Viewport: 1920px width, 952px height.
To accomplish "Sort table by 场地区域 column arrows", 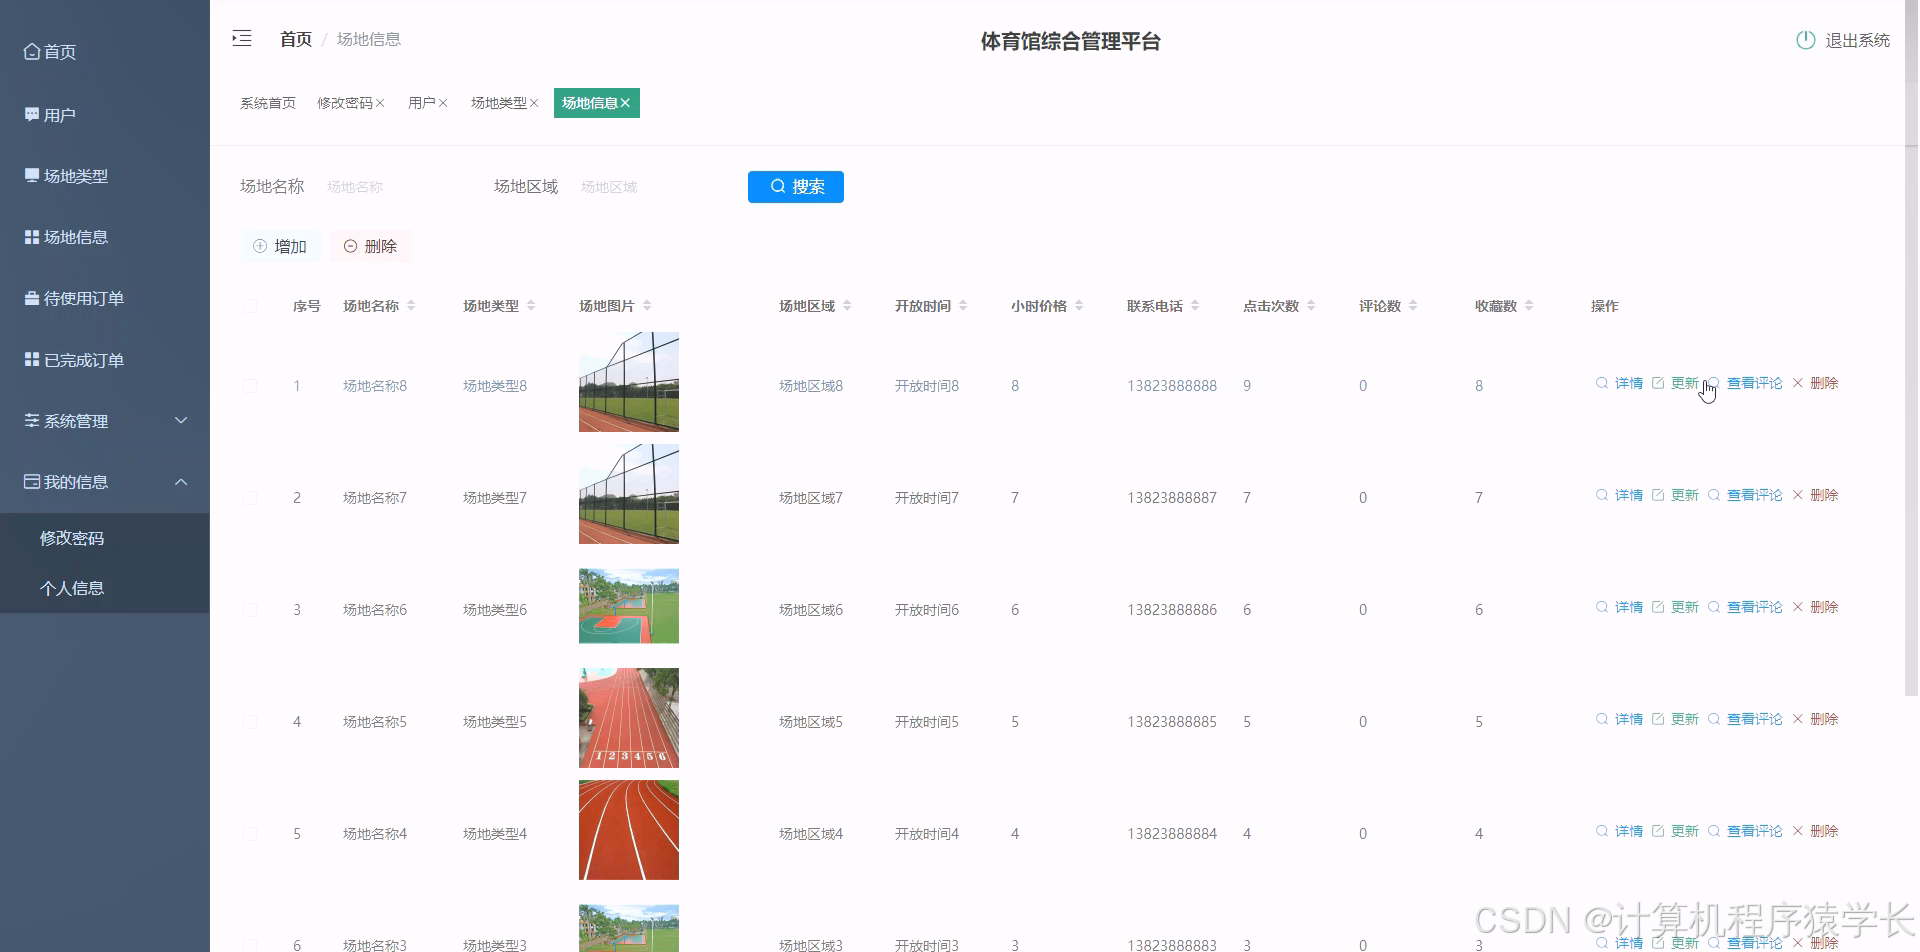I will 847,306.
